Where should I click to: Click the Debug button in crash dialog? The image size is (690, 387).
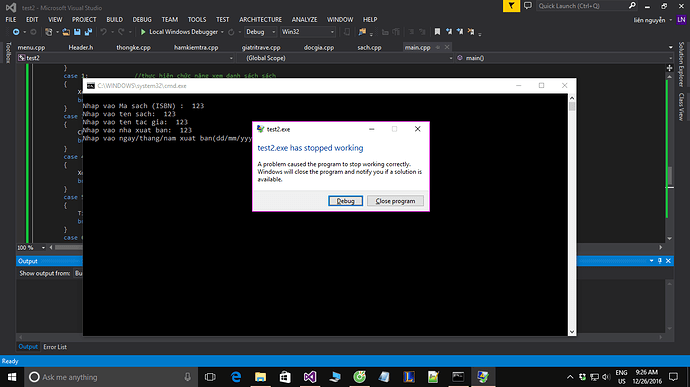(x=345, y=201)
